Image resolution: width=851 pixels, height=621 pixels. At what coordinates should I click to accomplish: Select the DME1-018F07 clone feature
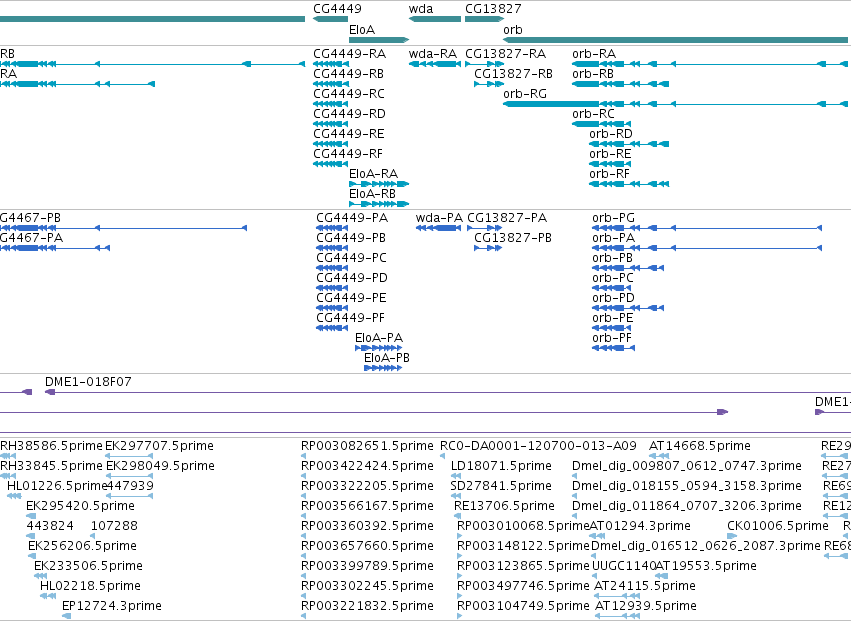tap(448, 392)
